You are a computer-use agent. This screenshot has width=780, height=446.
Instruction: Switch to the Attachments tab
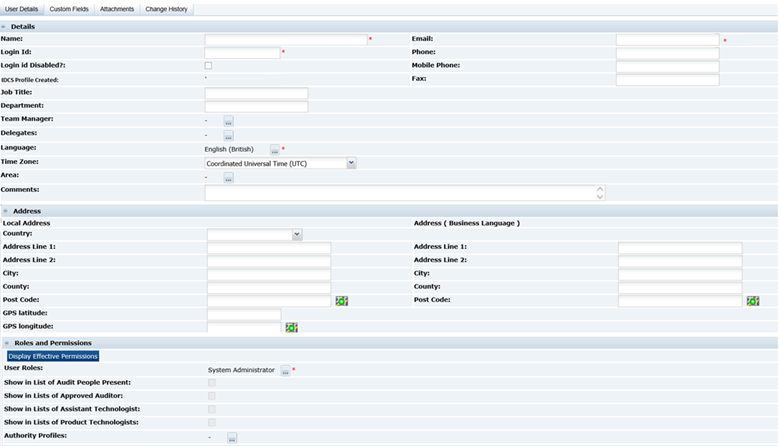[117, 9]
